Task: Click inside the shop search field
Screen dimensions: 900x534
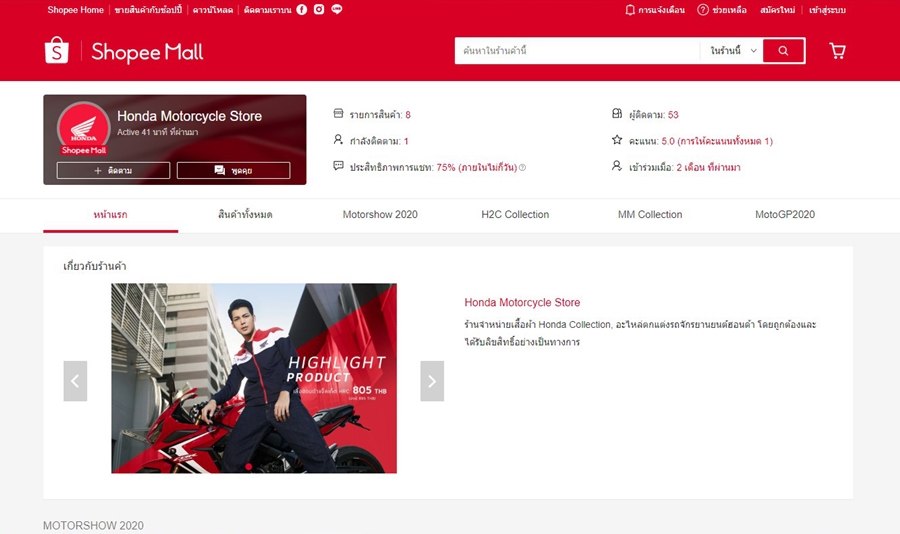Action: click(575, 51)
